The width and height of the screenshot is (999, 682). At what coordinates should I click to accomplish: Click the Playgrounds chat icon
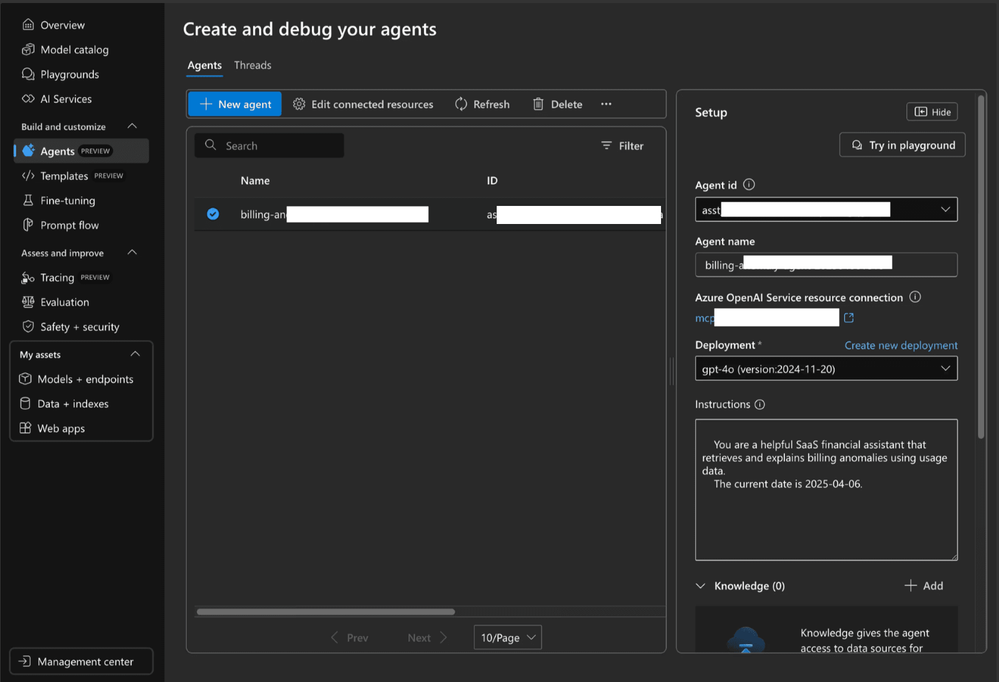pos(28,75)
